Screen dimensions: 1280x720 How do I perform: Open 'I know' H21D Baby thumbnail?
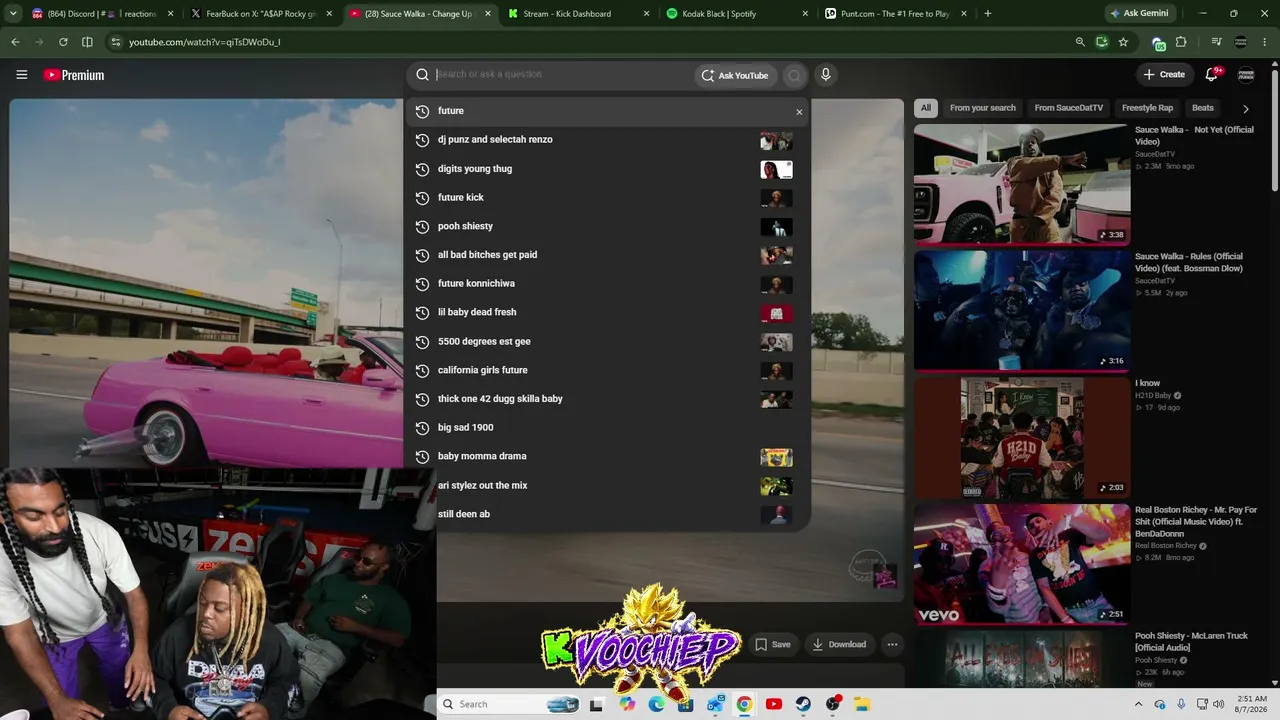[1022, 438]
